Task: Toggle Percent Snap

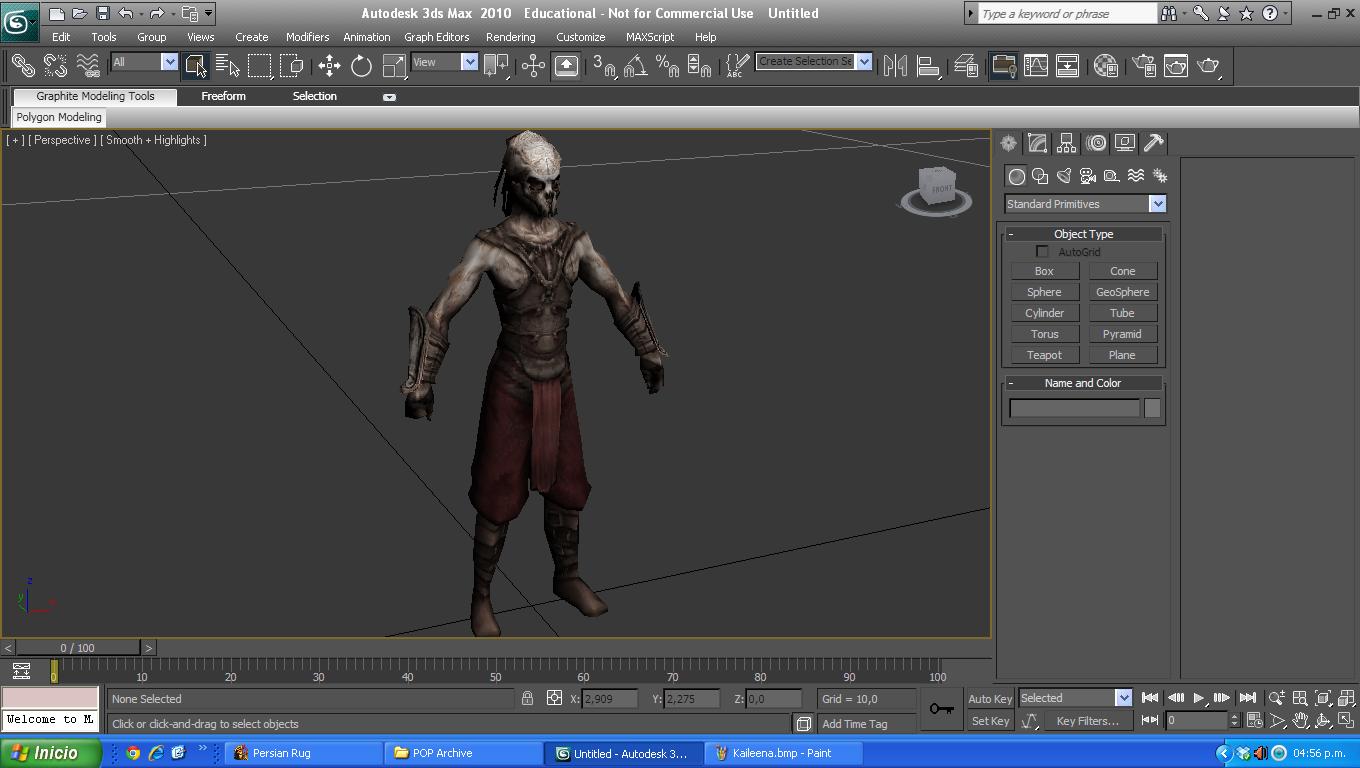Action: pyautogui.click(x=667, y=66)
